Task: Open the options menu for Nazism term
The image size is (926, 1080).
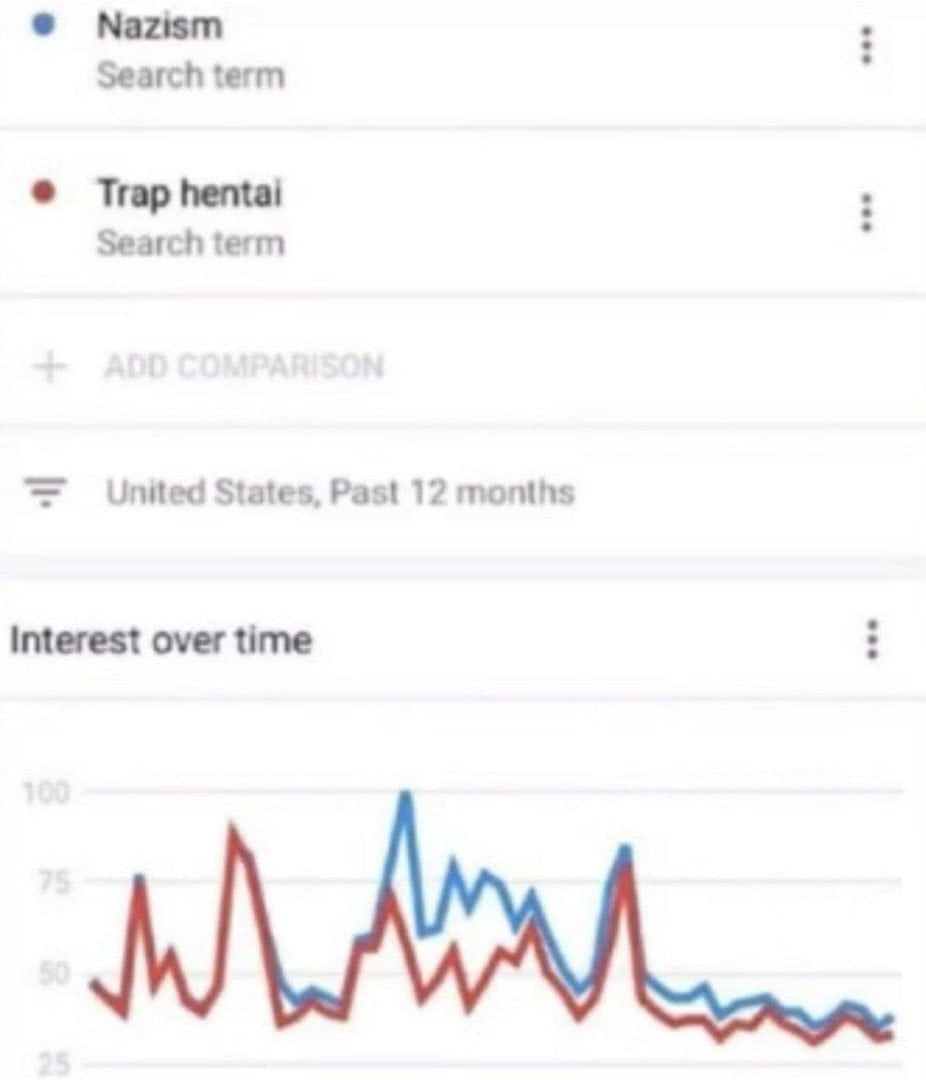Action: (866, 46)
